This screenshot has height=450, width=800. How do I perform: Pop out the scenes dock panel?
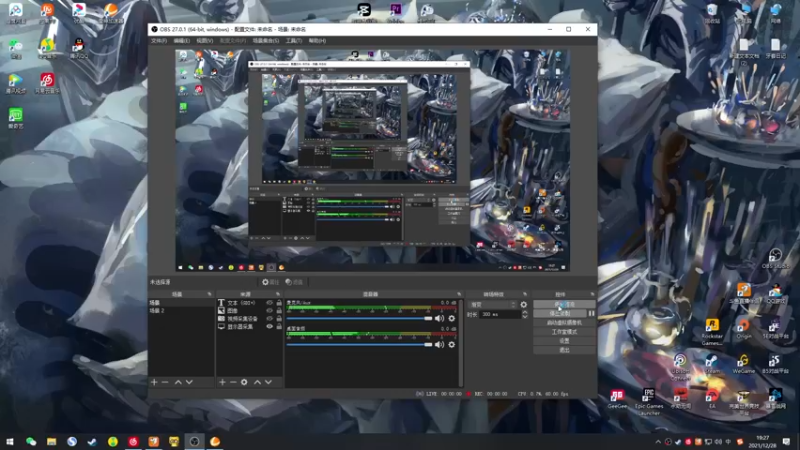(x=209, y=294)
